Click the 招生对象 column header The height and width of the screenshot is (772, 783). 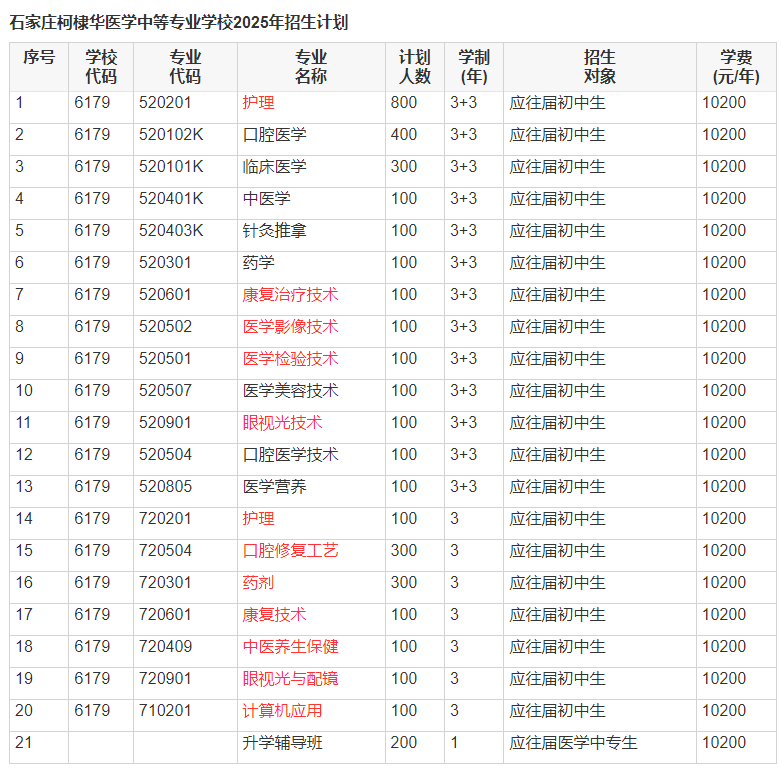(x=599, y=67)
